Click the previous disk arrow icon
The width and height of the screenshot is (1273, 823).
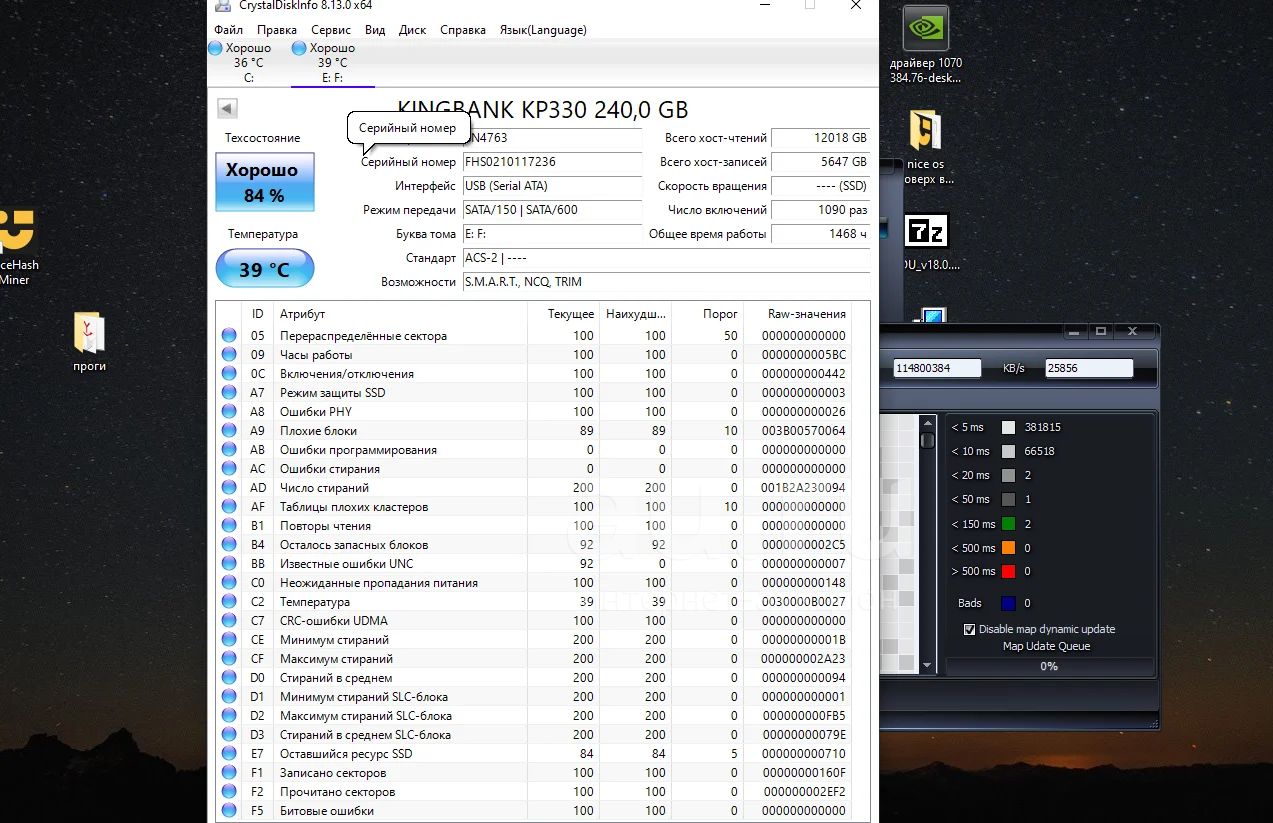(227, 109)
